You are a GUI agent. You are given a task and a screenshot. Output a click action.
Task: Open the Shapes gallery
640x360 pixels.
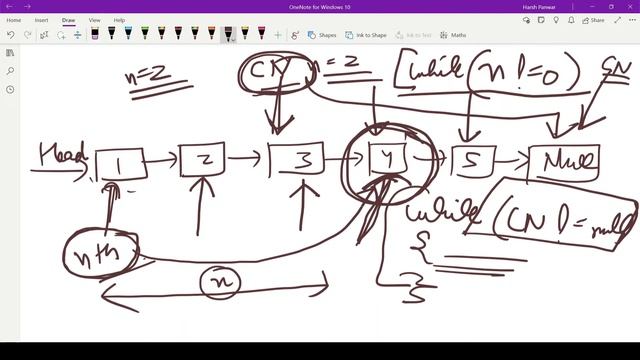pyautogui.click(x=322, y=35)
